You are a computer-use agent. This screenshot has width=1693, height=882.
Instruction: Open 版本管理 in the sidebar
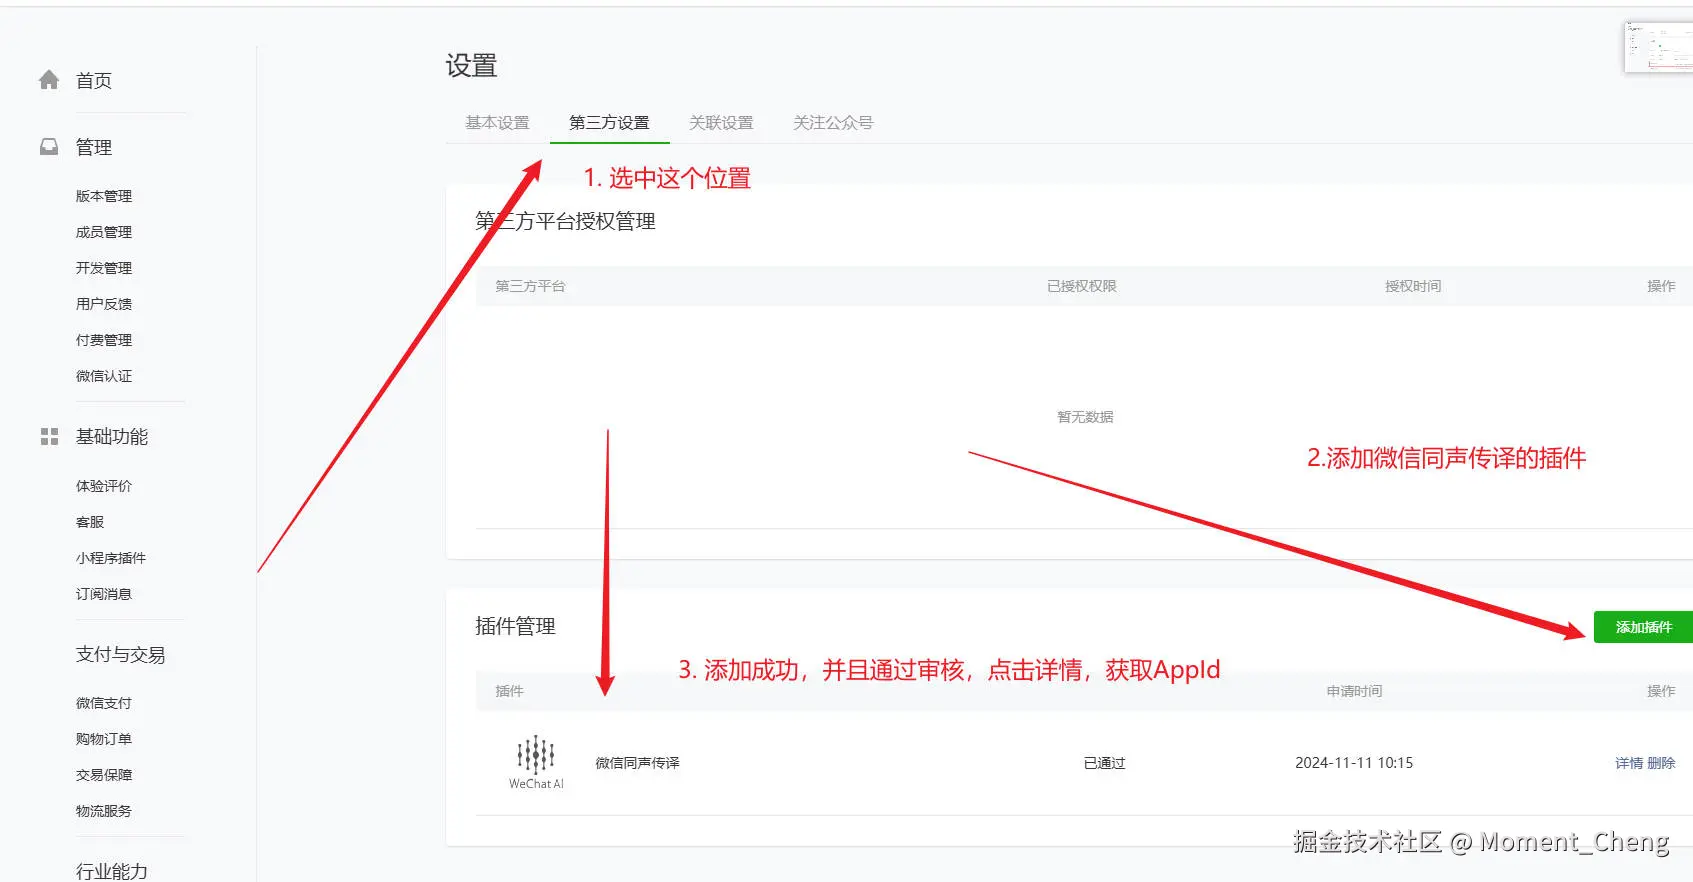104,196
